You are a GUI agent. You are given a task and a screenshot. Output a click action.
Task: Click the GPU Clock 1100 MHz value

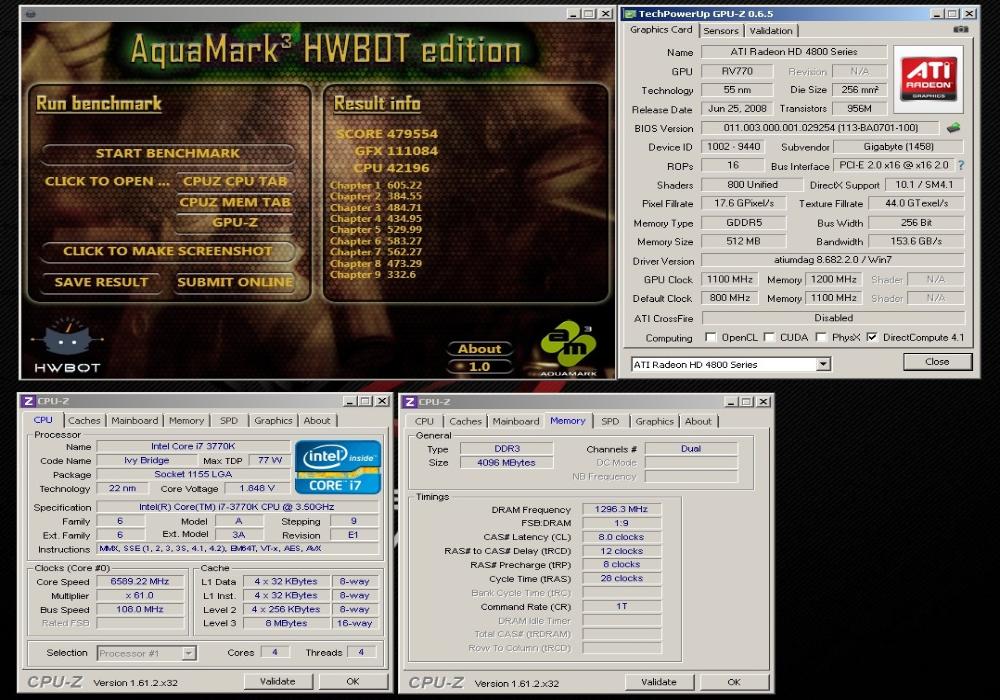pos(730,279)
